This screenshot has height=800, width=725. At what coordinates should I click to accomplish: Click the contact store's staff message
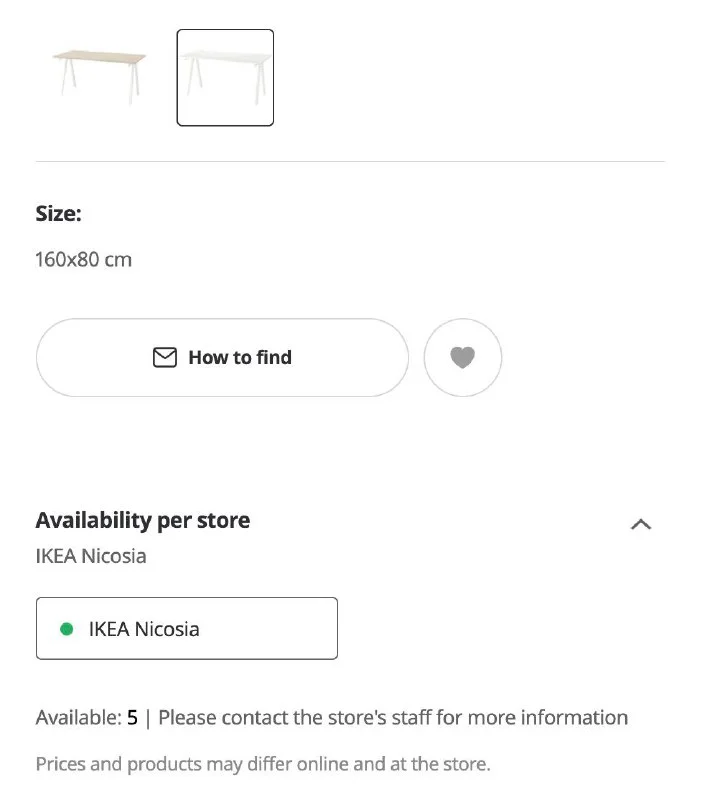pyautogui.click(x=393, y=717)
